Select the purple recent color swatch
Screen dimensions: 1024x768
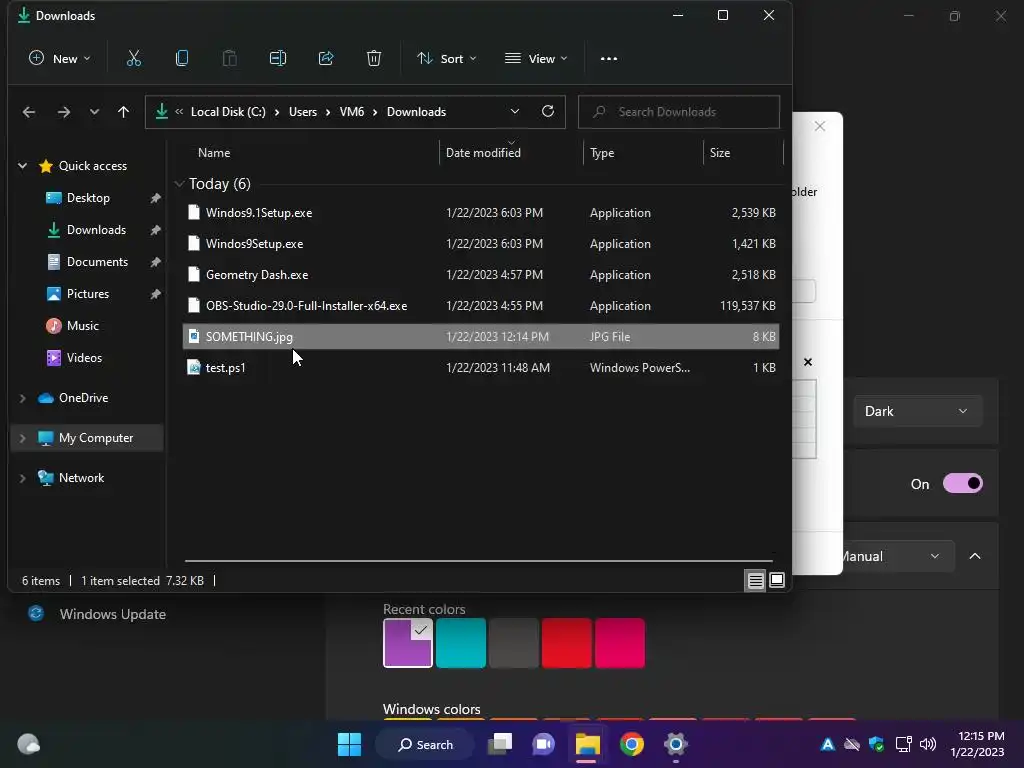point(408,643)
